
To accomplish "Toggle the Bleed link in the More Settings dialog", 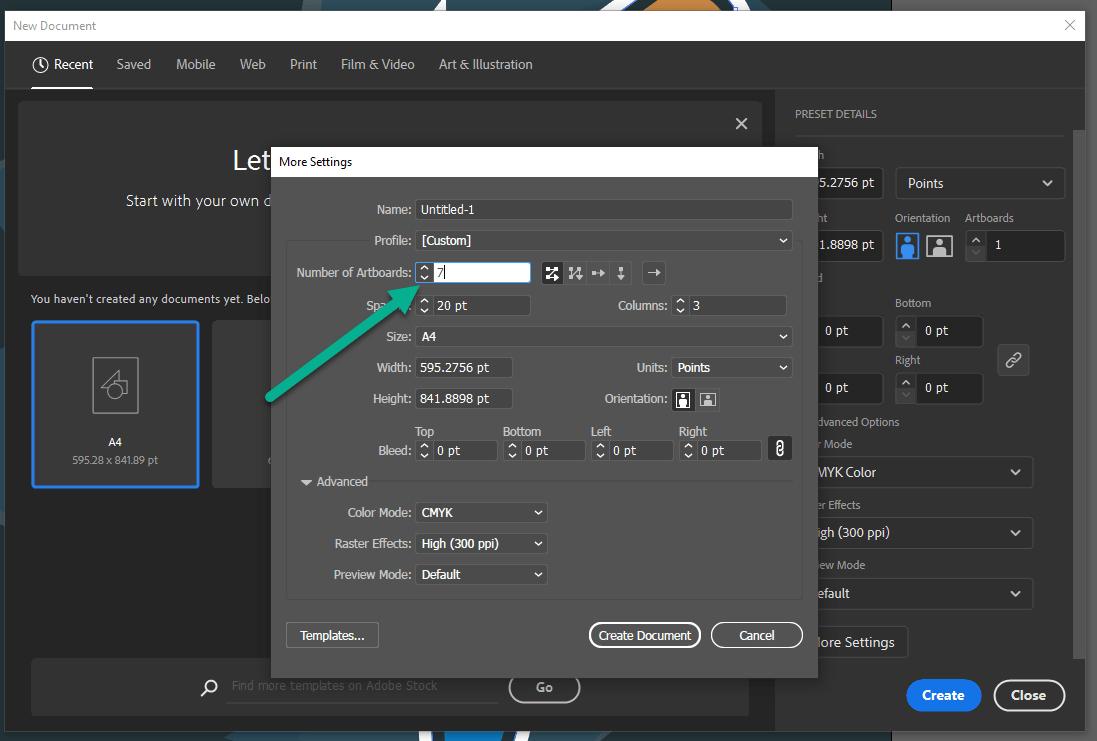I will tap(779, 448).
